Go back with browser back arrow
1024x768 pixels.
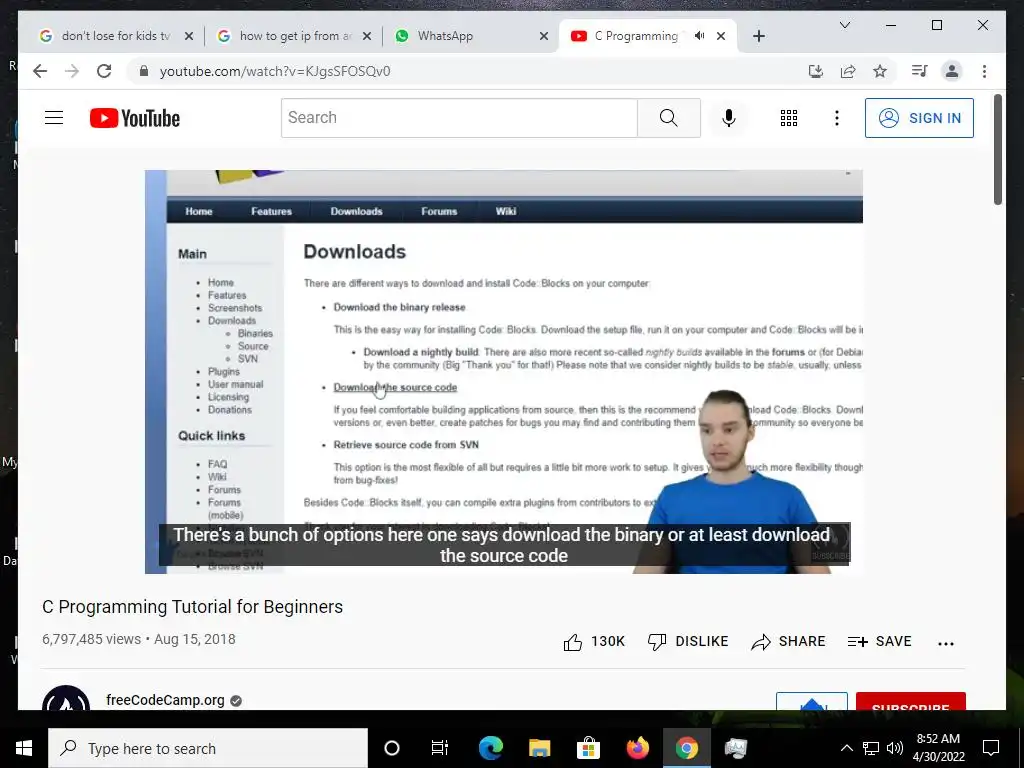40,71
